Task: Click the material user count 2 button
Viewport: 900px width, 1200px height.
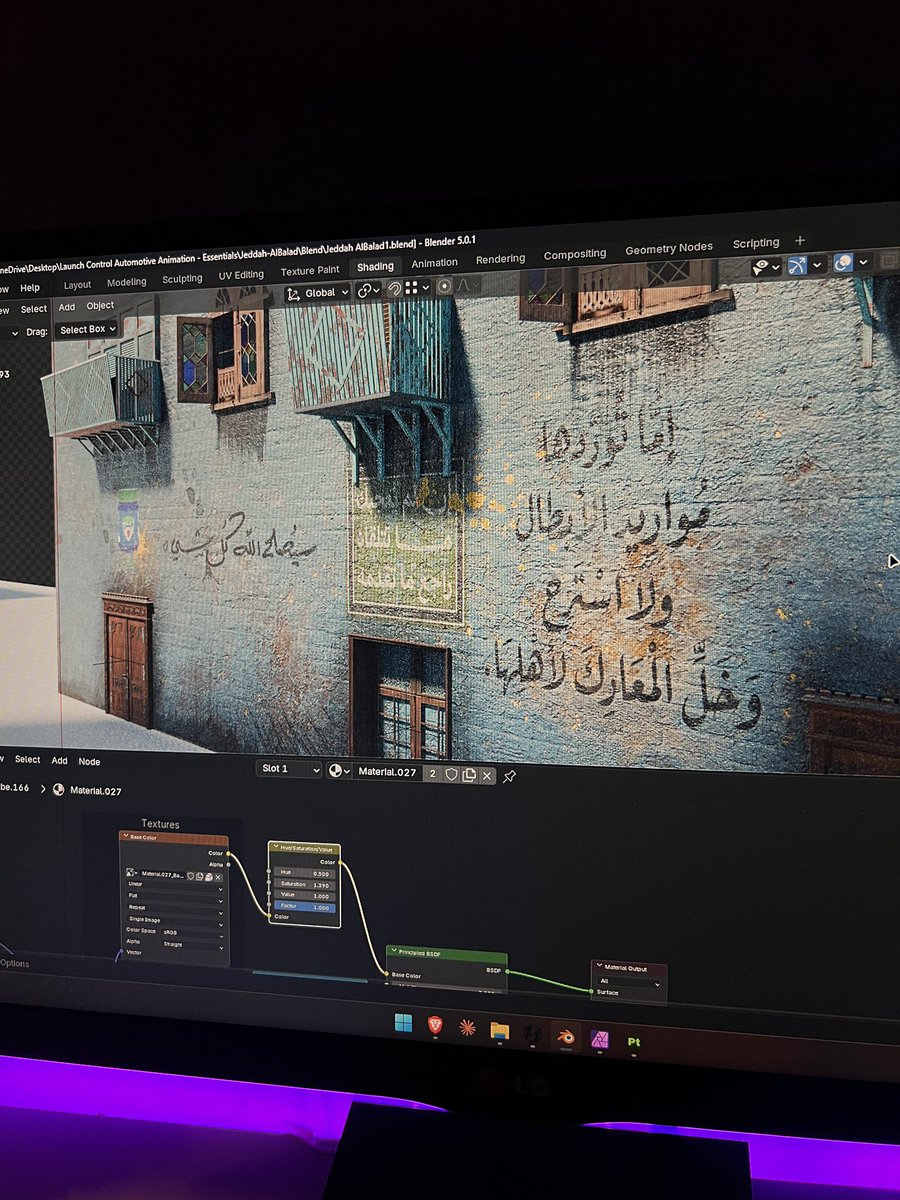Action: pyautogui.click(x=433, y=774)
